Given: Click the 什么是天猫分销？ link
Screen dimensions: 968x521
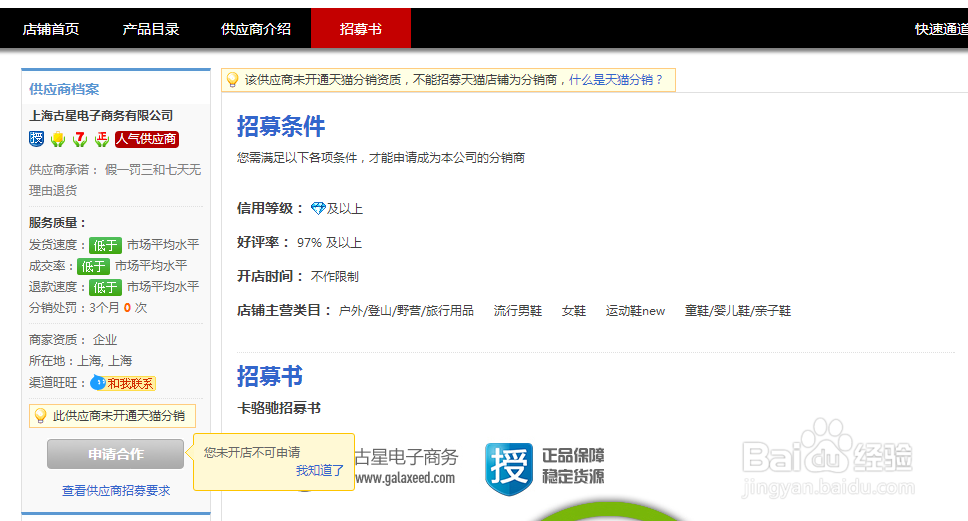Looking at the screenshot, I should click(616, 80).
